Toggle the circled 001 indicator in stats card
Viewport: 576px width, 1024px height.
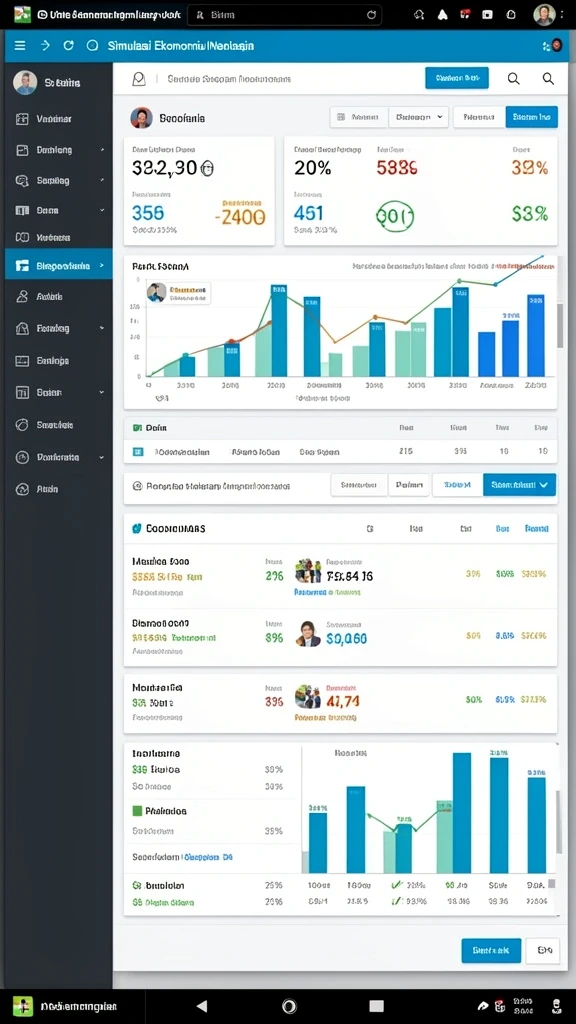coord(395,216)
